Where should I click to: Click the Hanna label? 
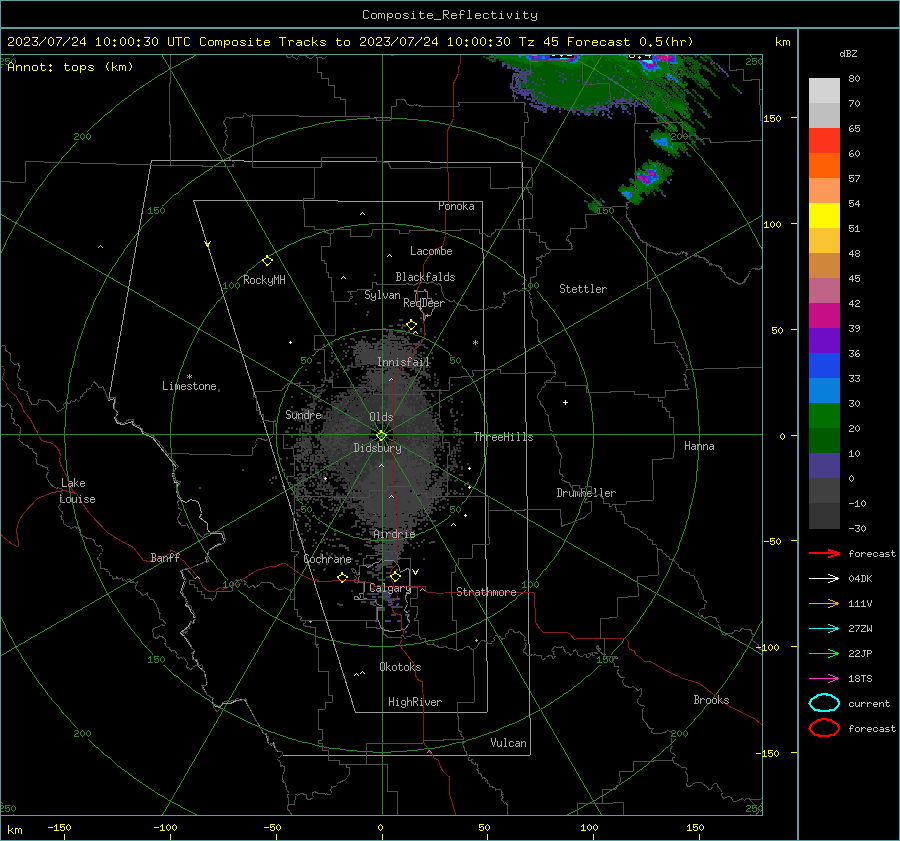pos(699,446)
